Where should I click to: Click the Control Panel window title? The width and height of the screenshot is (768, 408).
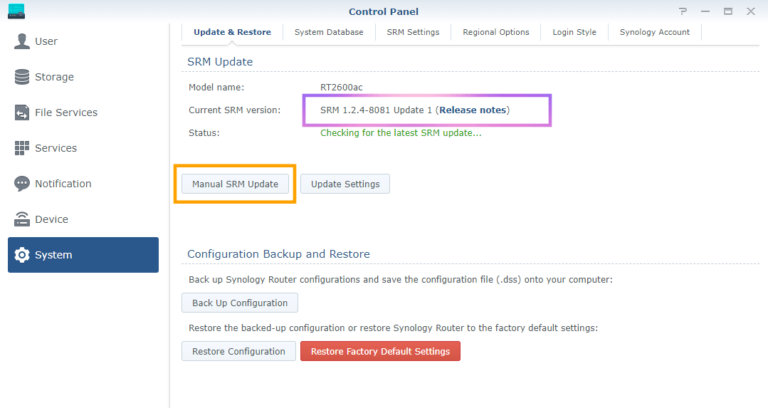[384, 12]
